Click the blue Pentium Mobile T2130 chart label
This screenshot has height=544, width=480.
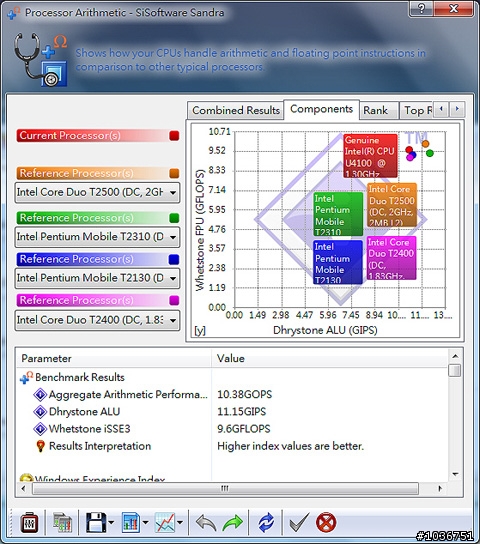[x=337, y=262]
